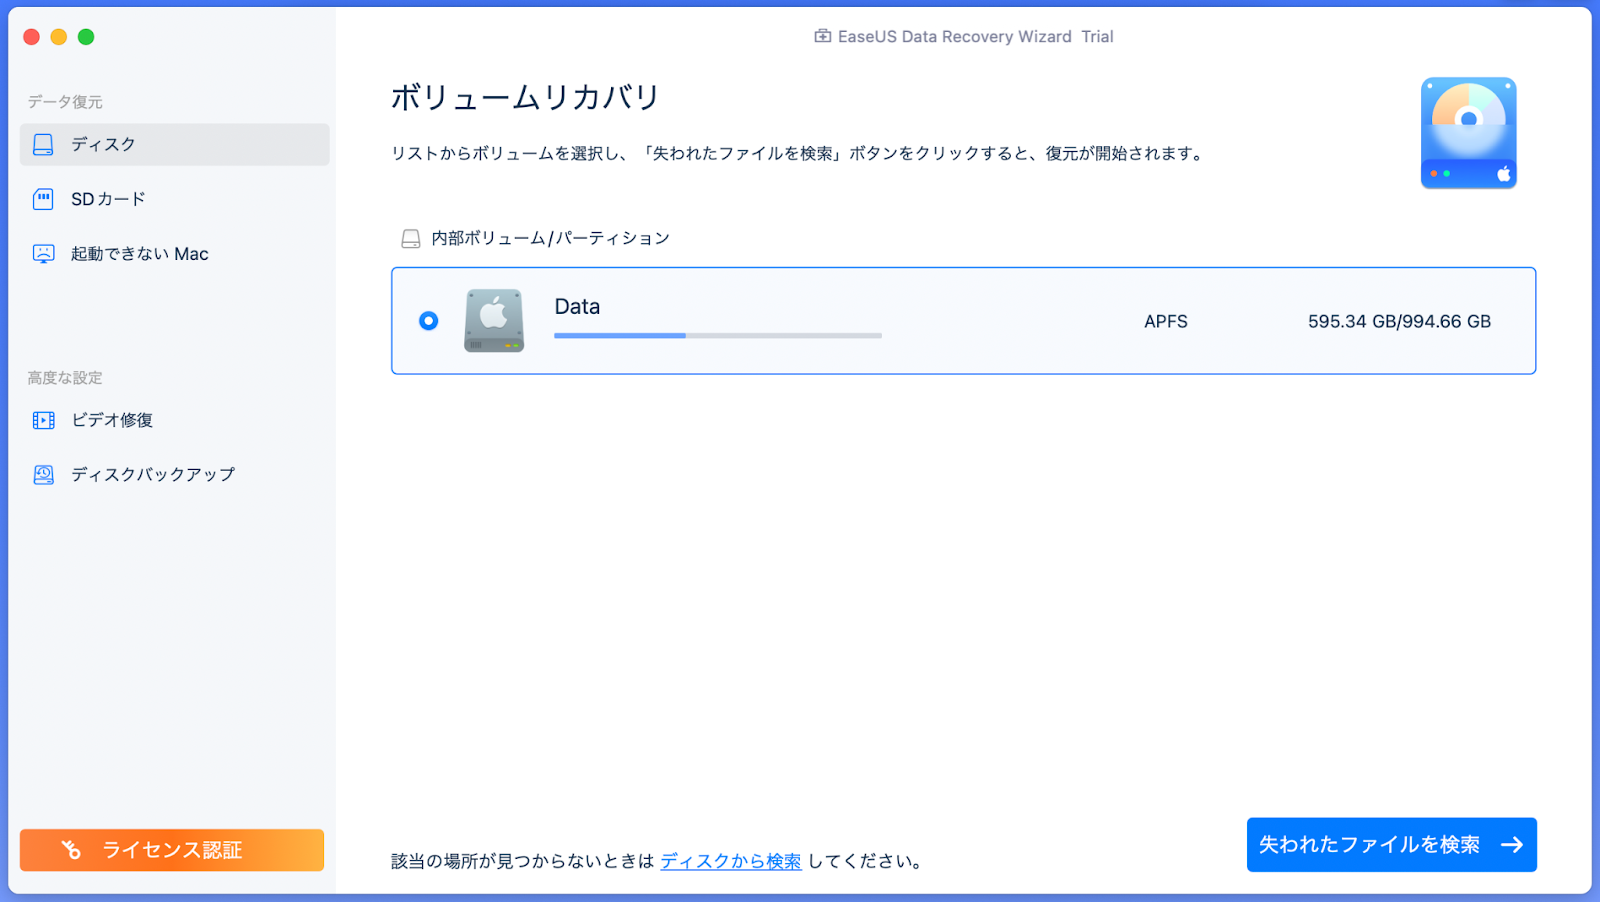Click the ボリュームリカバリ page title
The height and width of the screenshot is (902, 1600).
[525, 97]
